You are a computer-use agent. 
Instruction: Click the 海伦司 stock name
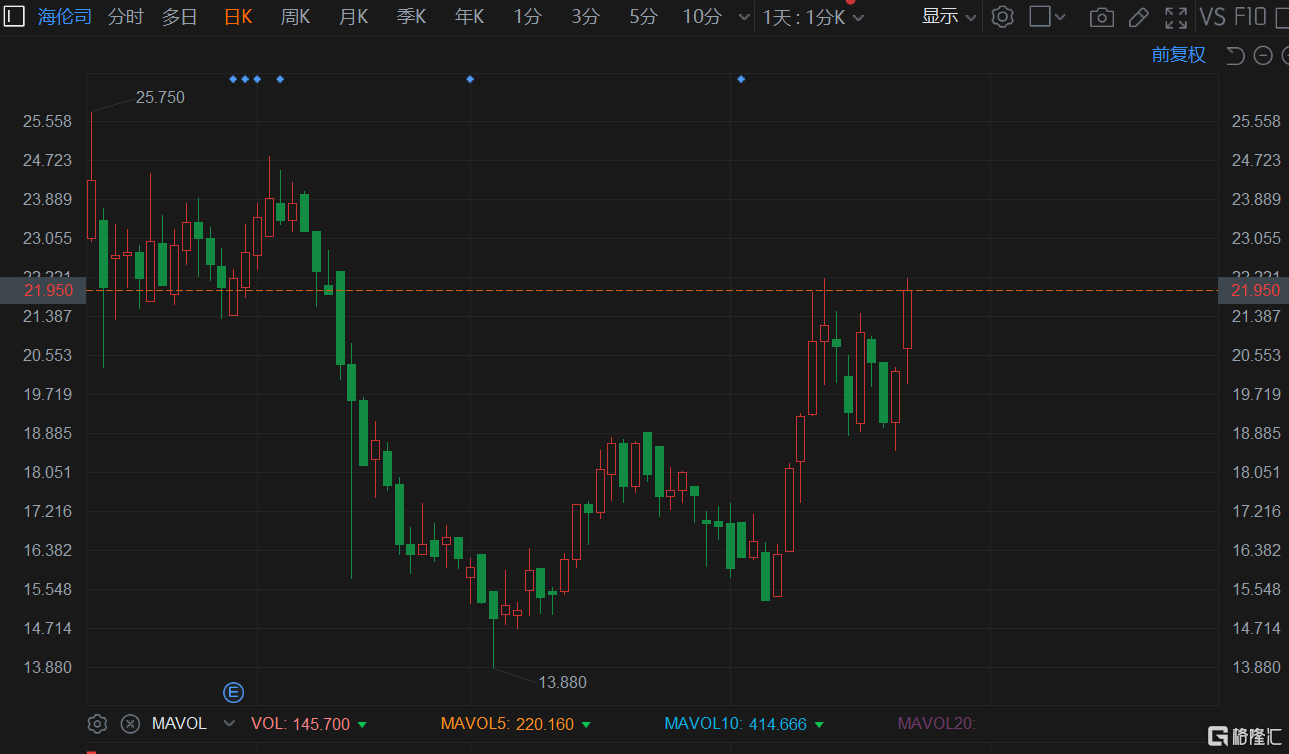(64, 16)
